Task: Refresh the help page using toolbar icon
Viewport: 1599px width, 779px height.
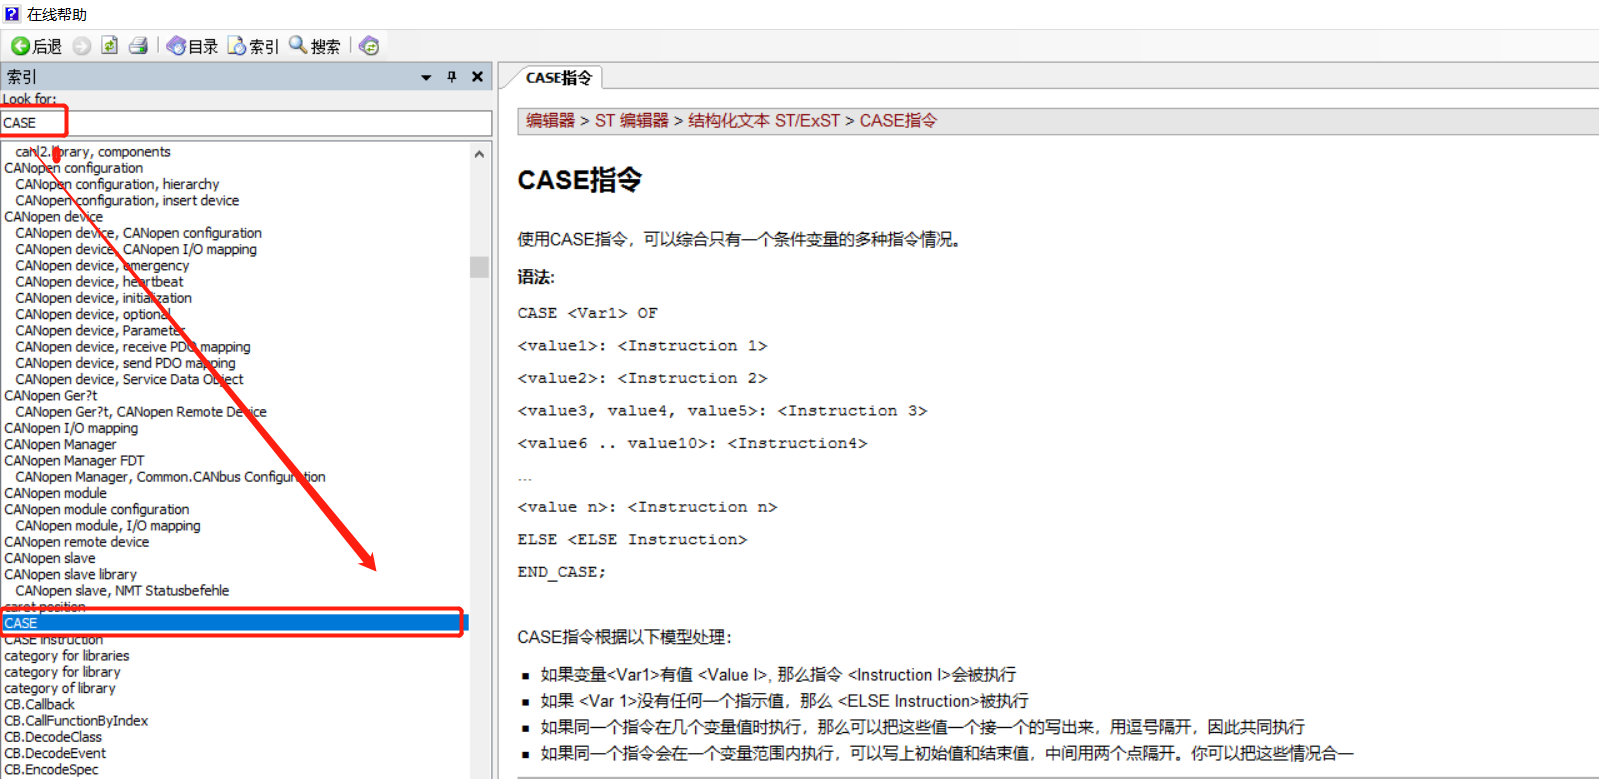Action: coord(110,46)
